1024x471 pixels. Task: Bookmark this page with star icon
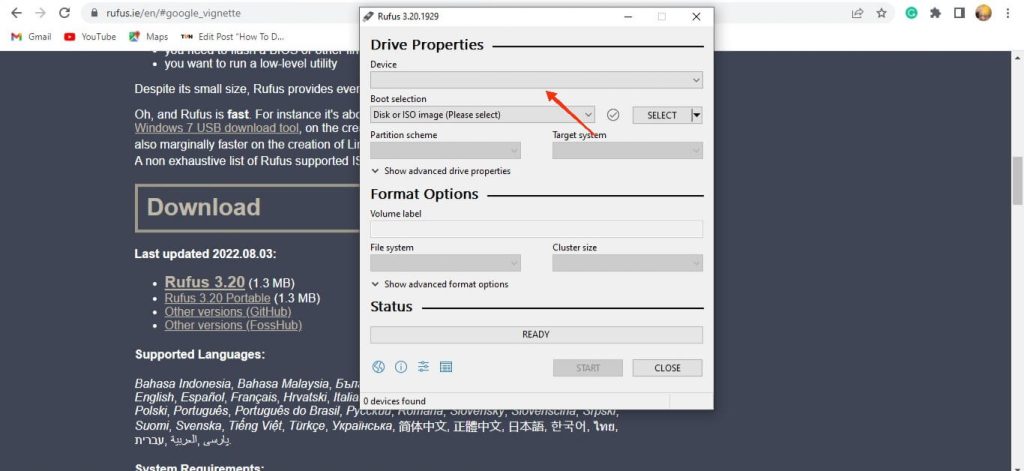point(882,13)
